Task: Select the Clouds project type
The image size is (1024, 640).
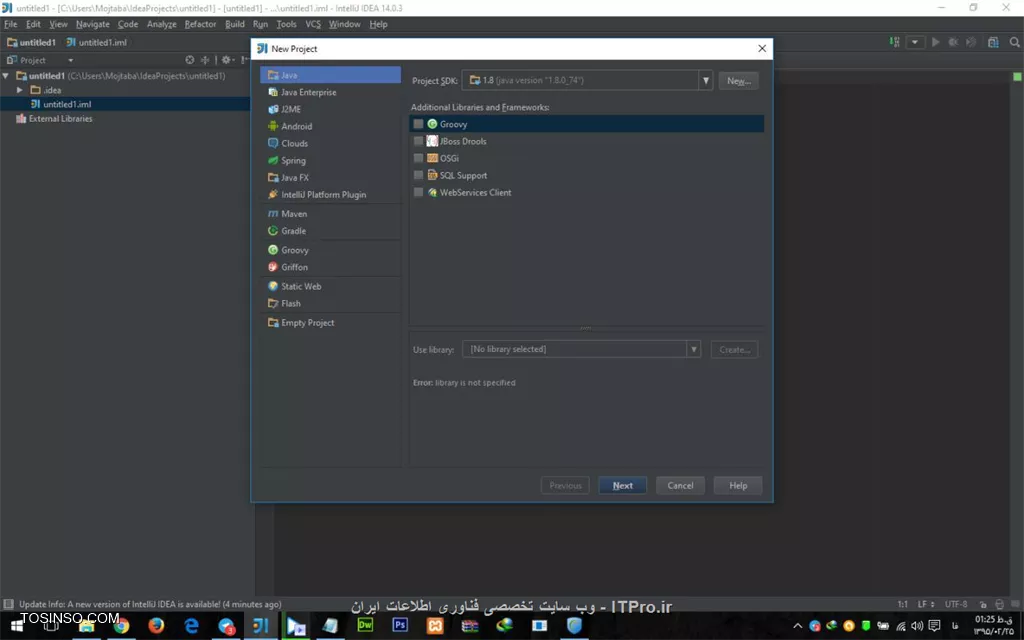Action: coord(330,143)
